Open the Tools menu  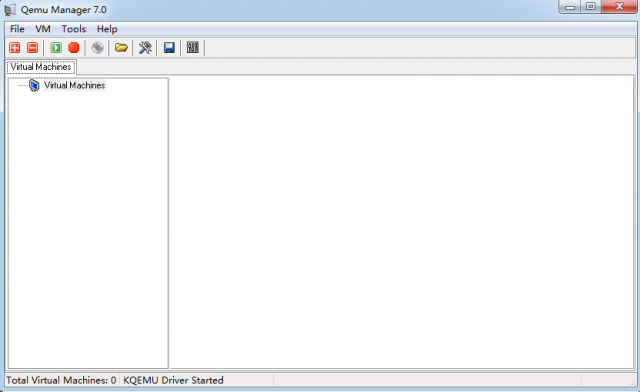coord(73,29)
